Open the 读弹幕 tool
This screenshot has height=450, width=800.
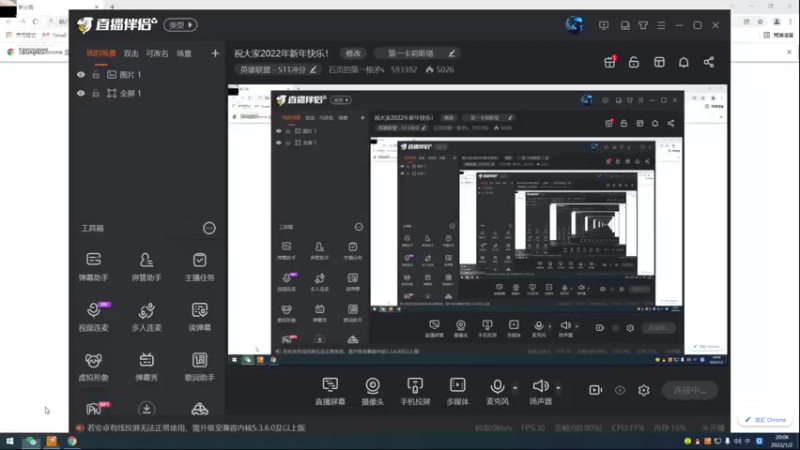coord(199,316)
